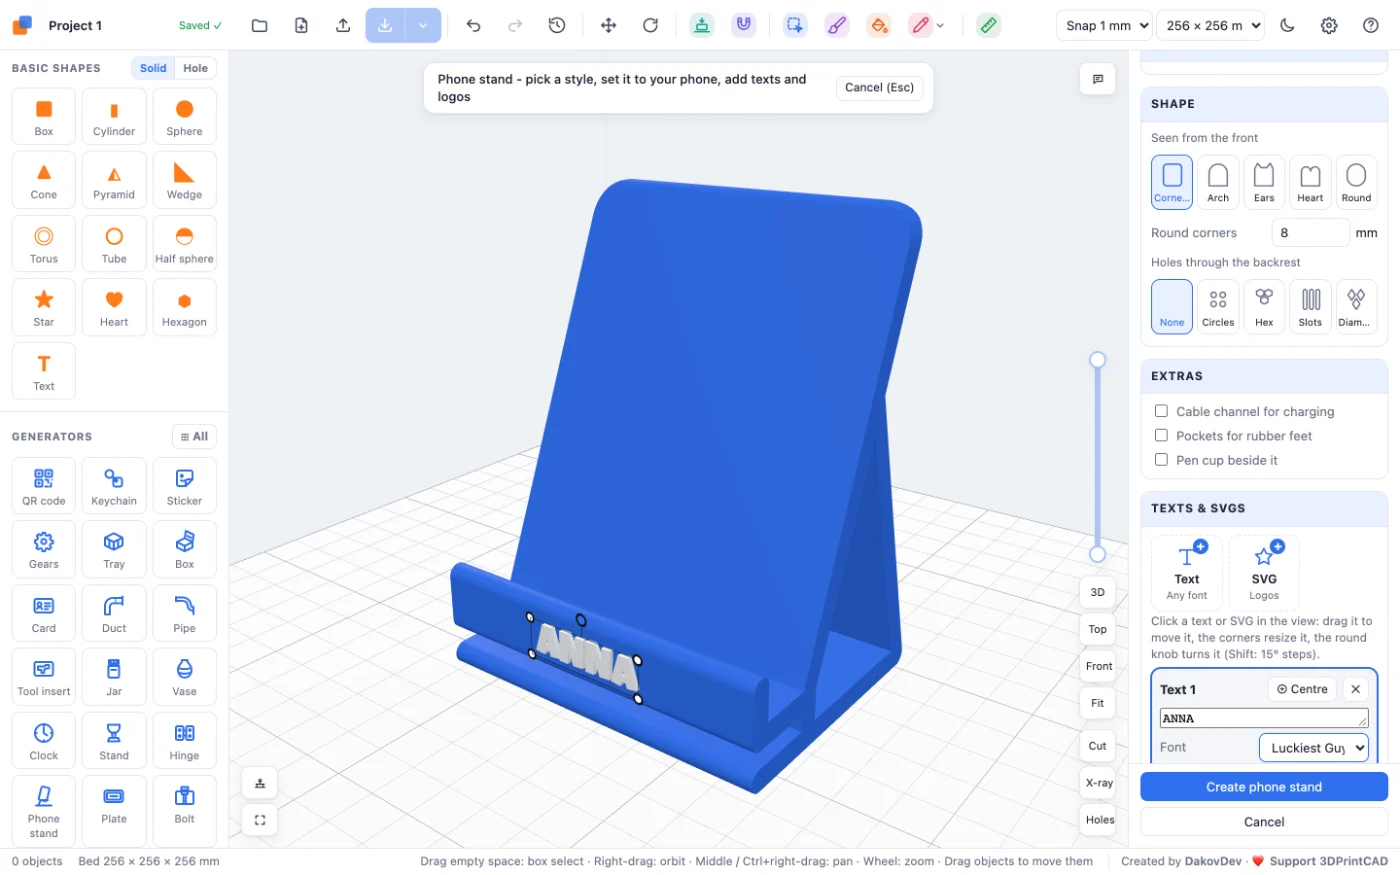Screen dimensions: 1400x875
Task: Open the 256 × 256 bed size dropdown
Action: coord(1210,26)
